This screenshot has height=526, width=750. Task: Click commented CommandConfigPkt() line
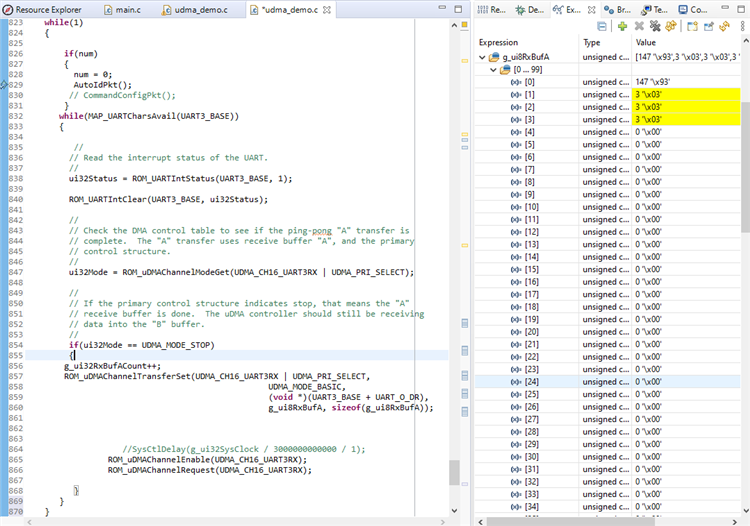point(122,95)
